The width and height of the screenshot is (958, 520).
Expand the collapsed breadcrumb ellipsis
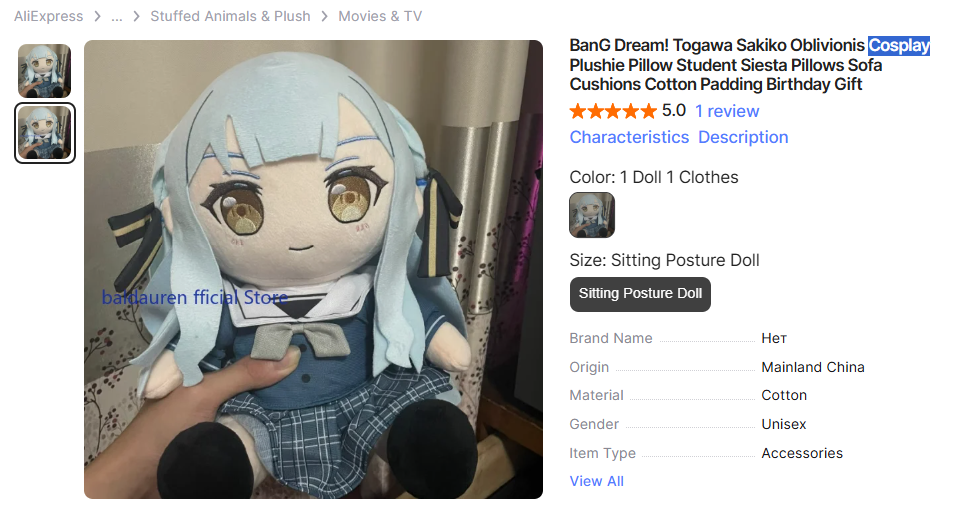pyautogui.click(x=117, y=16)
